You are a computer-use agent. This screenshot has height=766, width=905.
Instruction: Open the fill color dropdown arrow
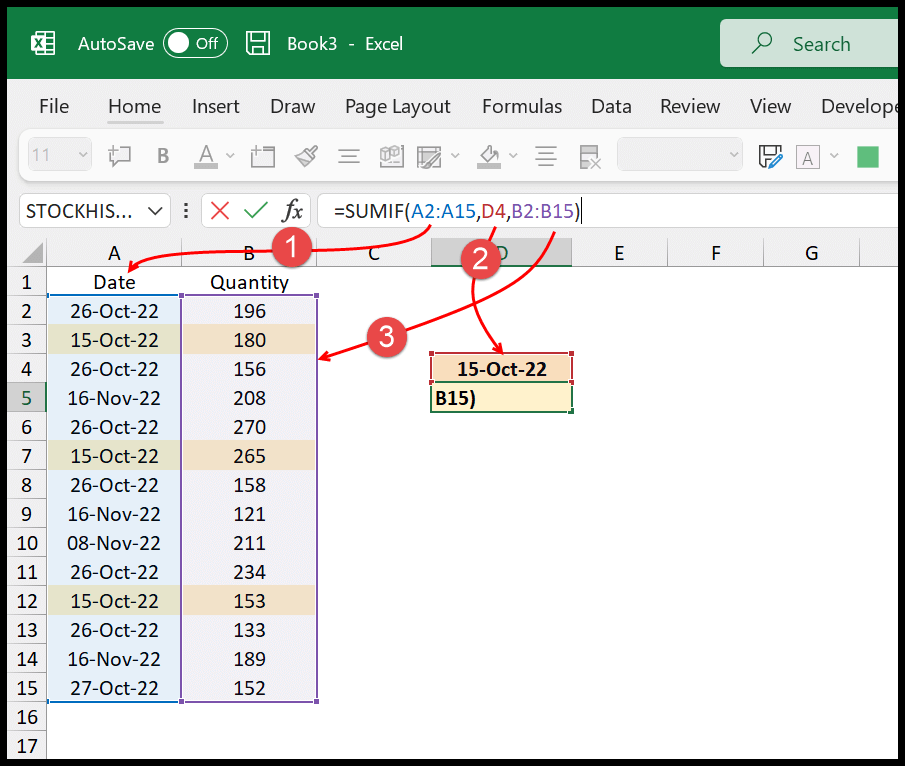click(x=513, y=155)
